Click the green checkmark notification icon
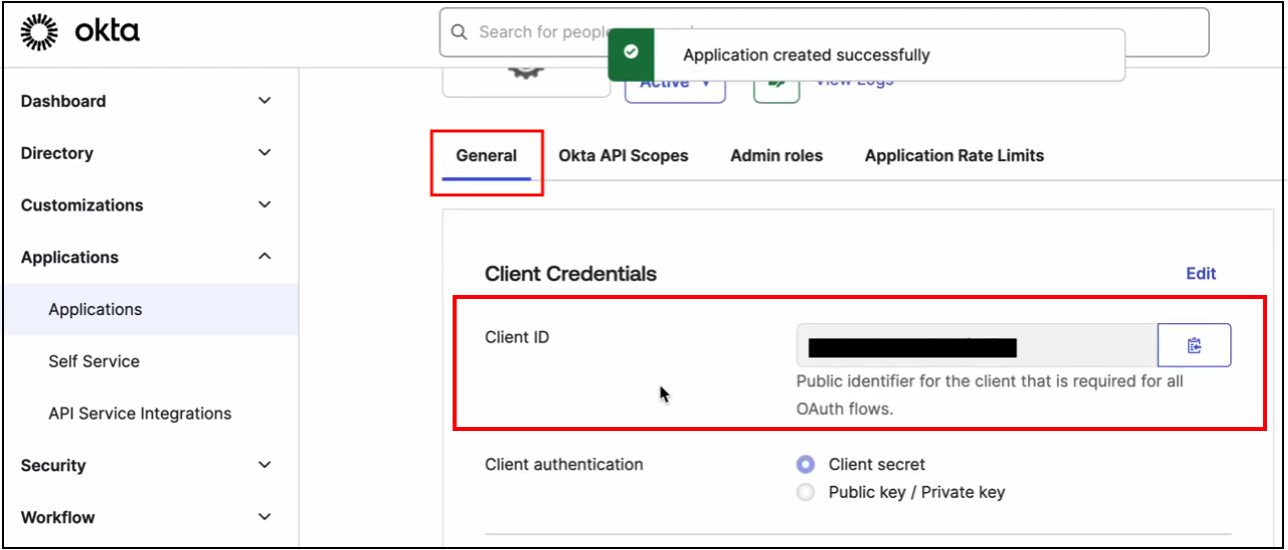This screenshot has height=550, width=1288. pyautogui.click(x=630, y=54)
